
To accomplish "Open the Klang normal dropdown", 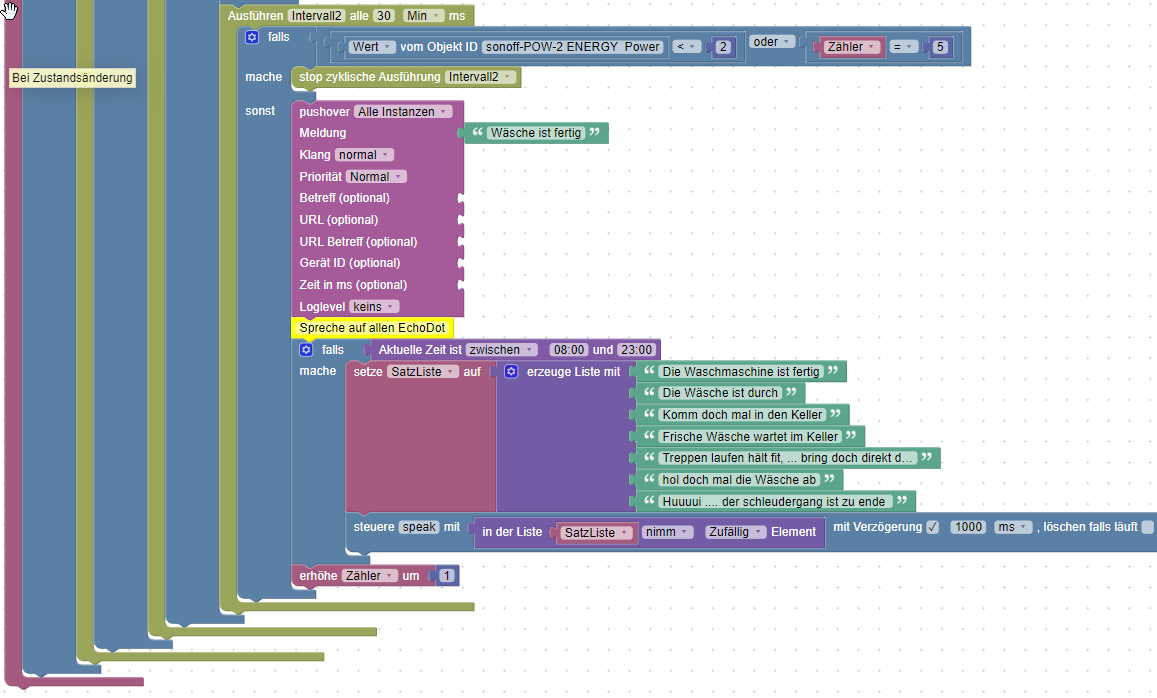I will tap(364, 155).
